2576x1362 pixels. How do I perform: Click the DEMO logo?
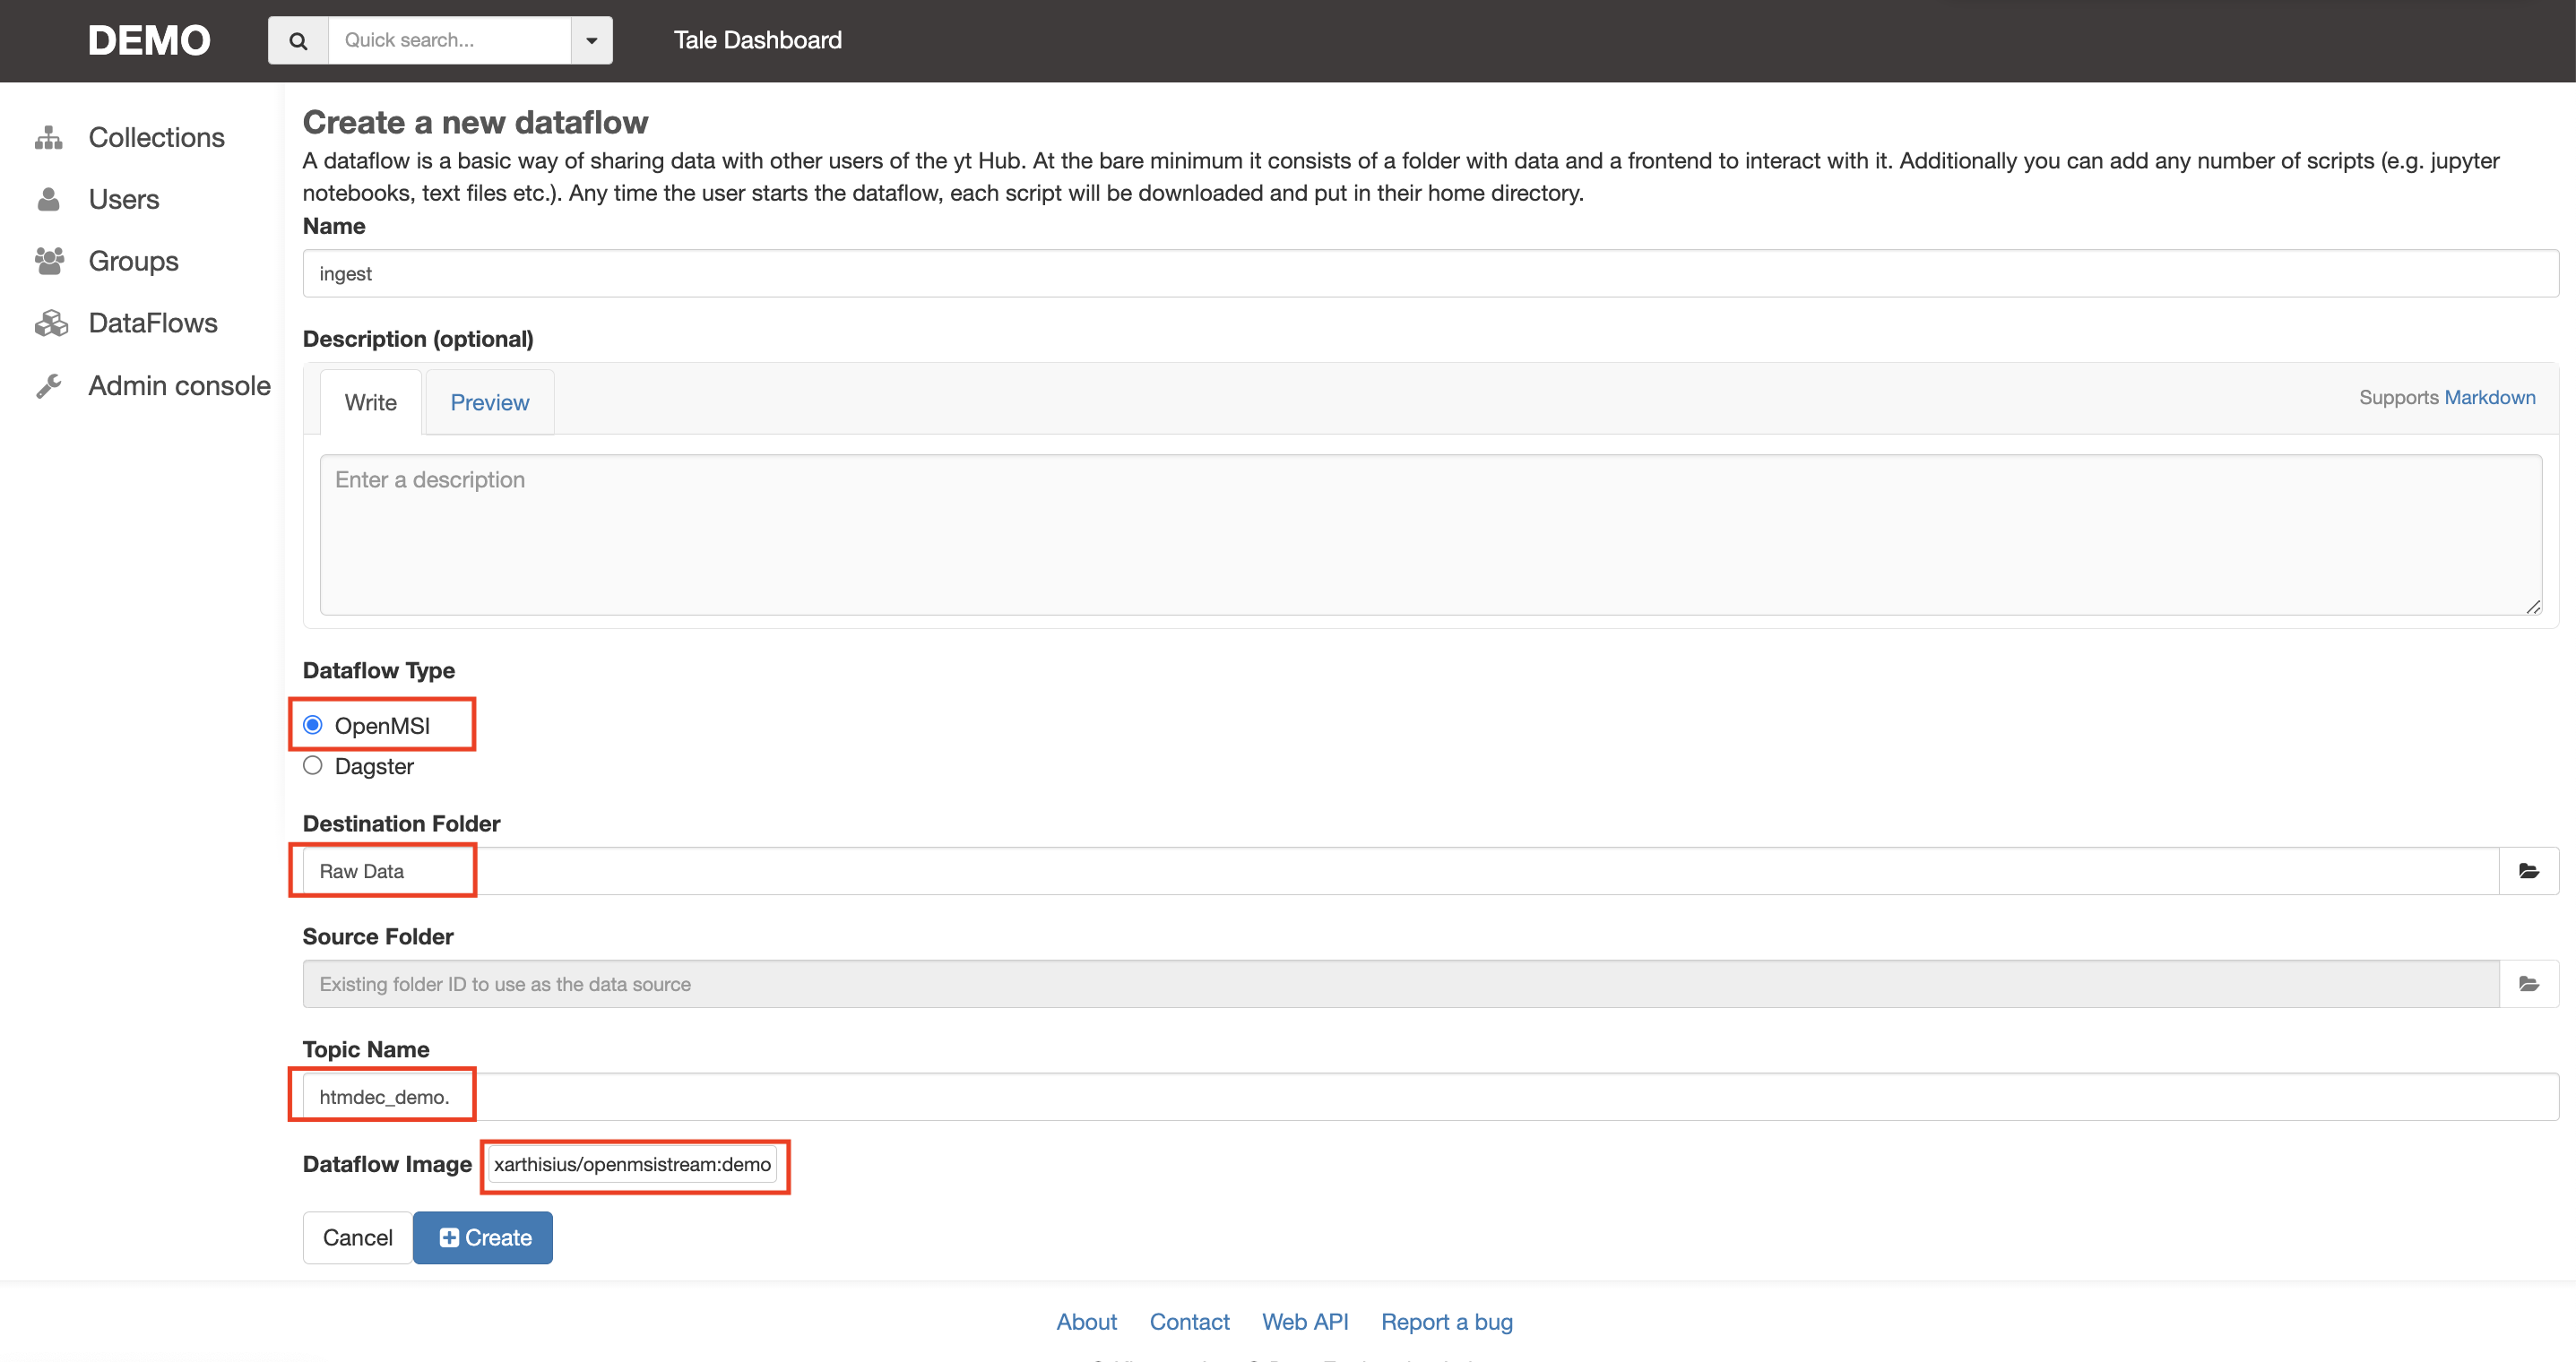pos(148,40)
